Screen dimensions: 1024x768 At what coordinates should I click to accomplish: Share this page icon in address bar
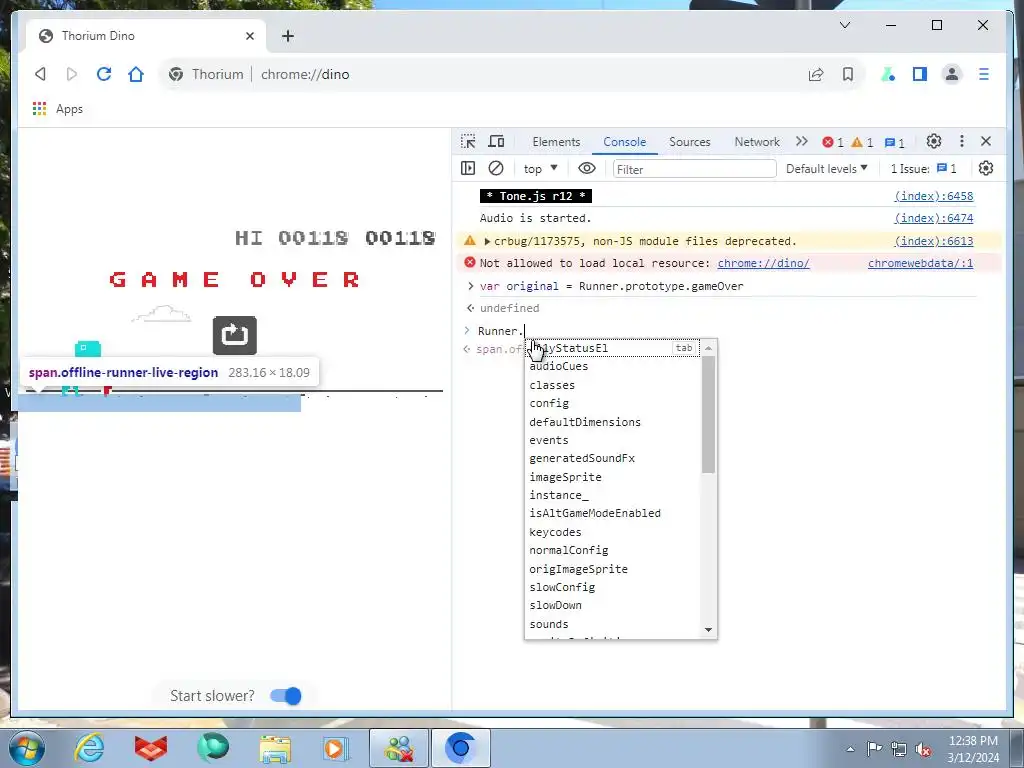[816, 74]
